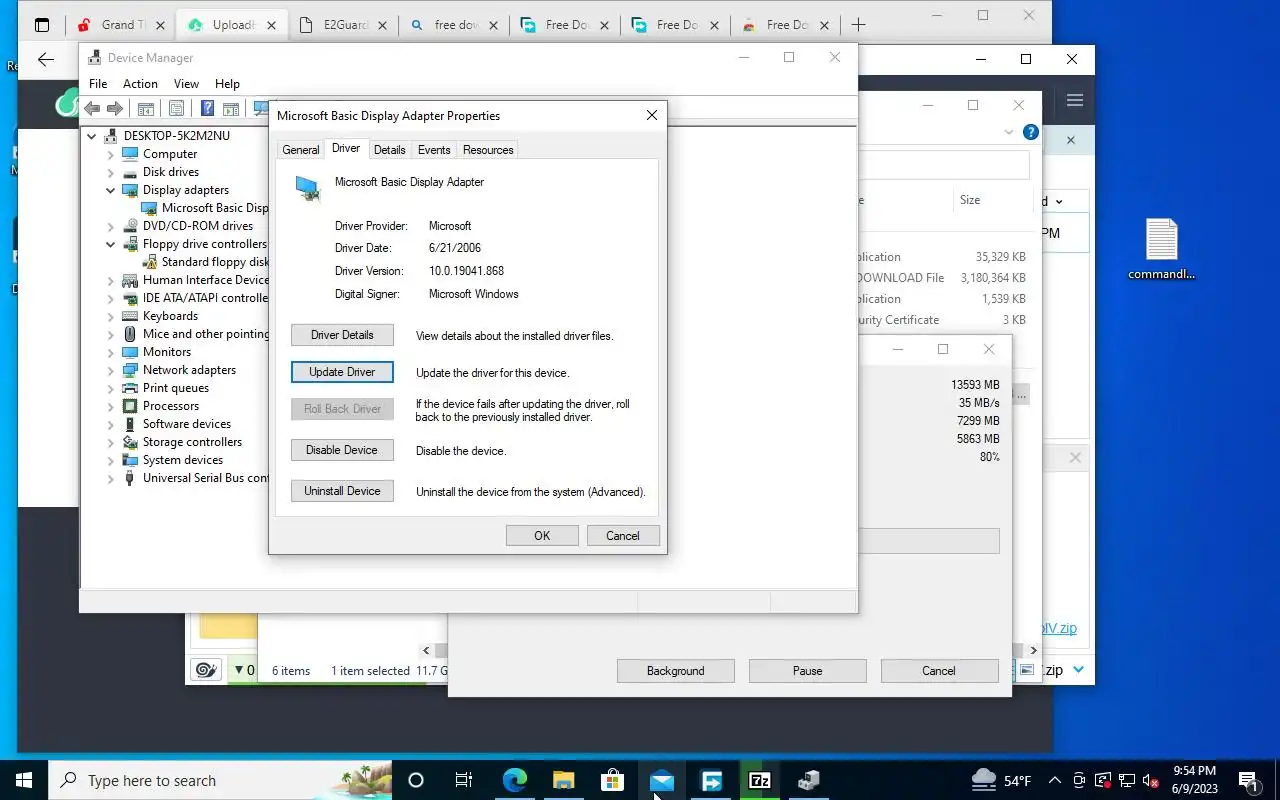Click the Driver Details button
This screenshot has height=800, width=1280.
pyautogui.click(x=342, y=335)
